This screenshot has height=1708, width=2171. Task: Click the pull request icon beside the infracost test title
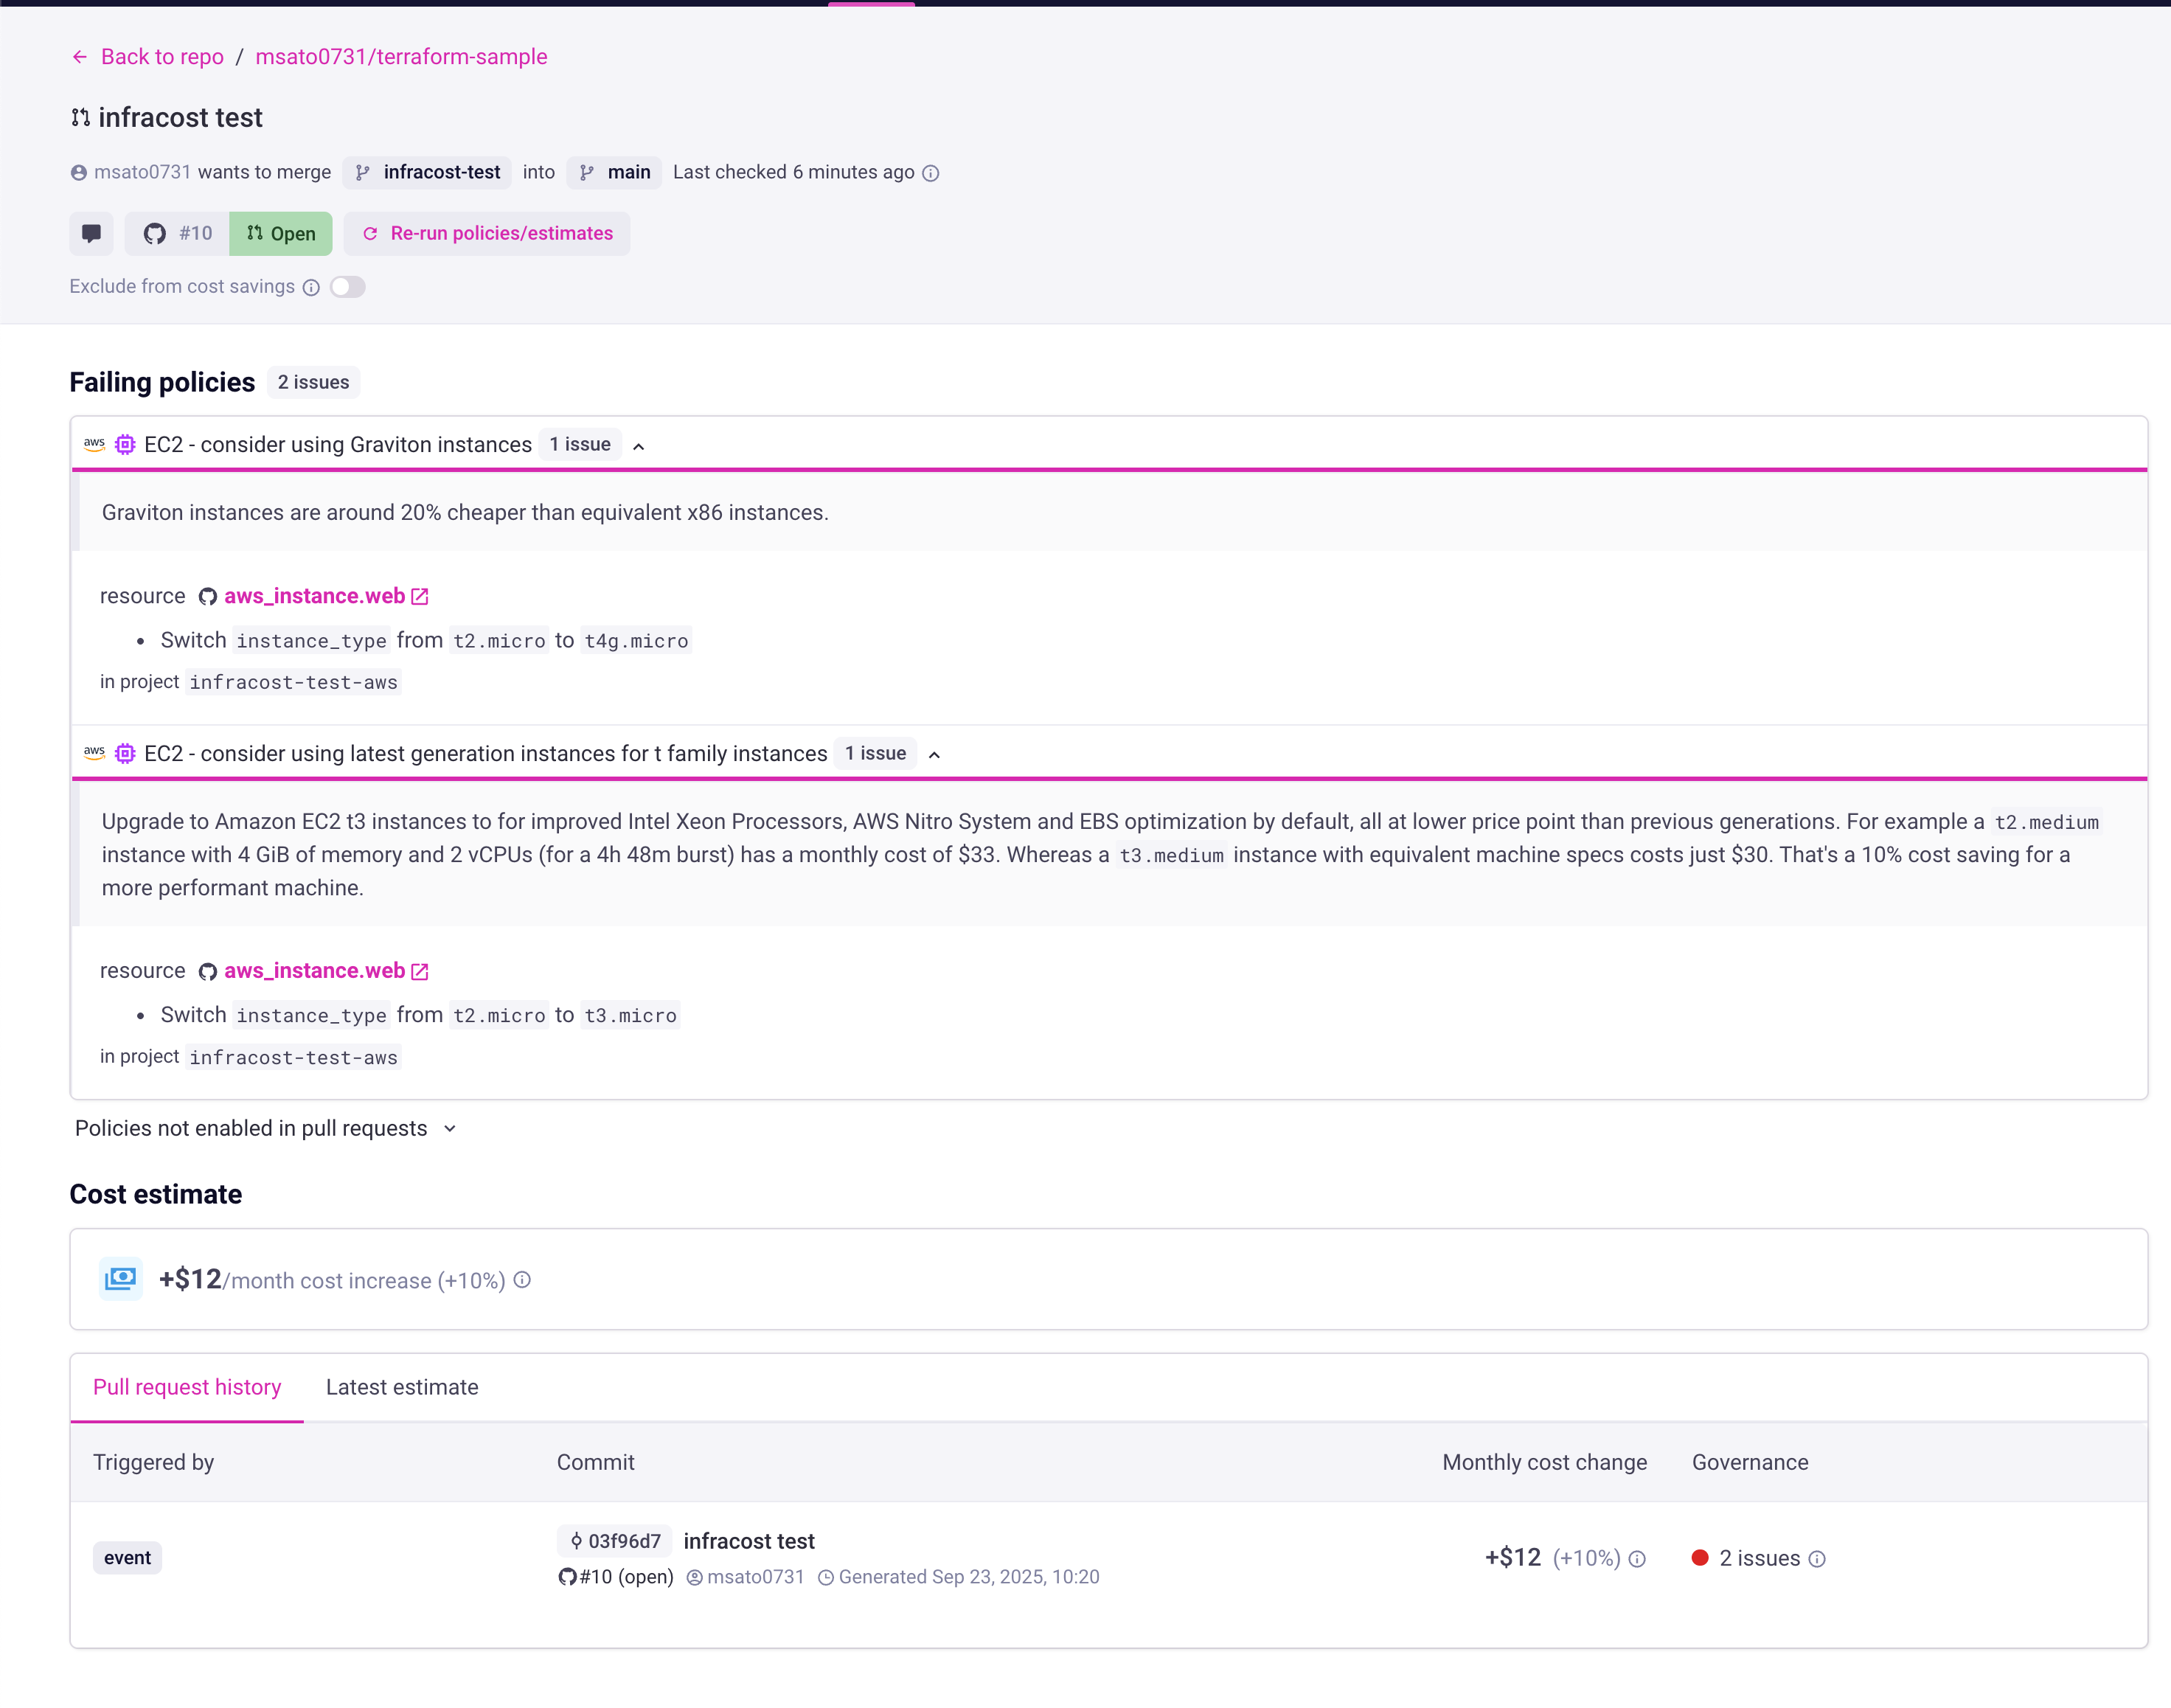[x=81, y=118]
